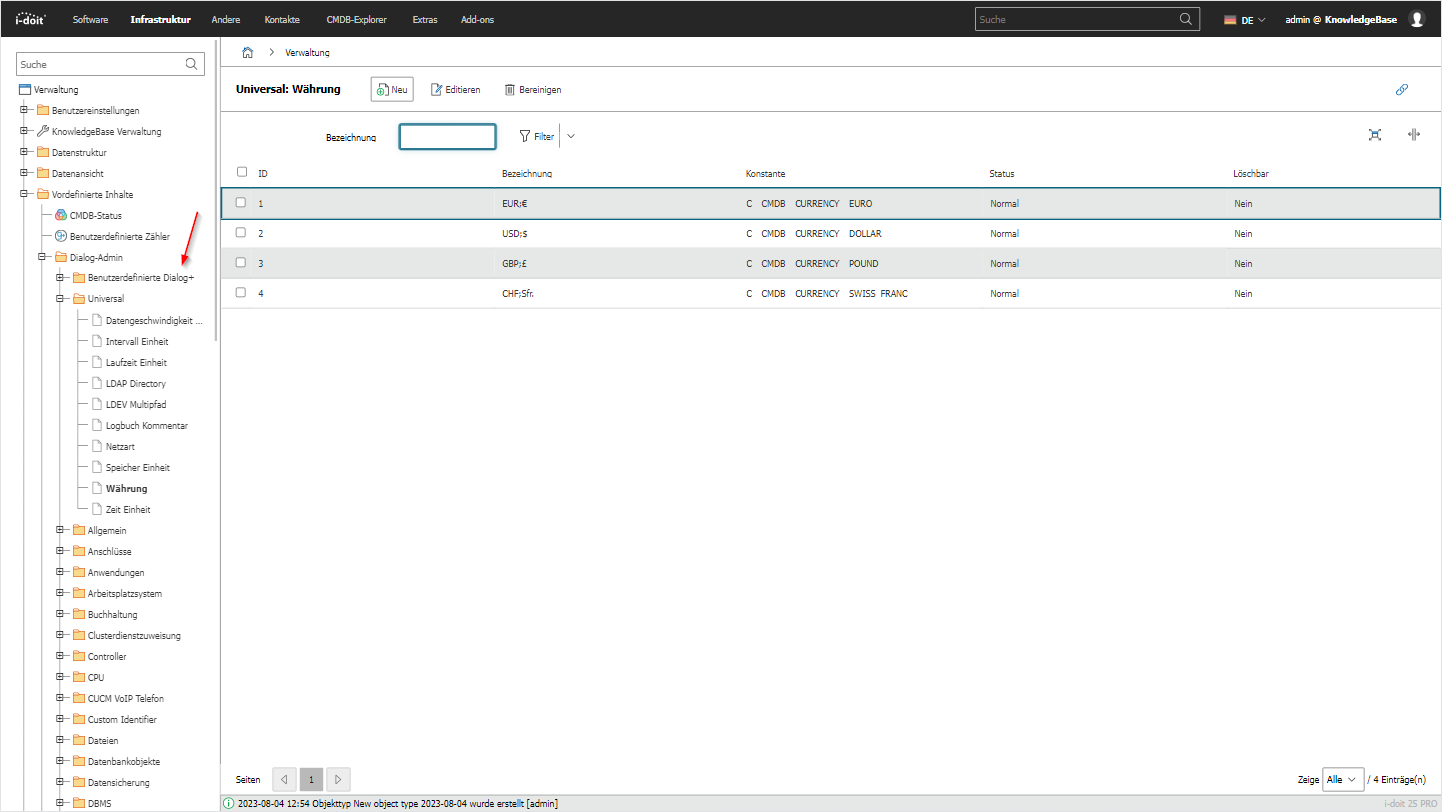Viewport: 1442px width, 812px height.
Task: Click the home icon in breadcrumb
Action: point(247,52)
